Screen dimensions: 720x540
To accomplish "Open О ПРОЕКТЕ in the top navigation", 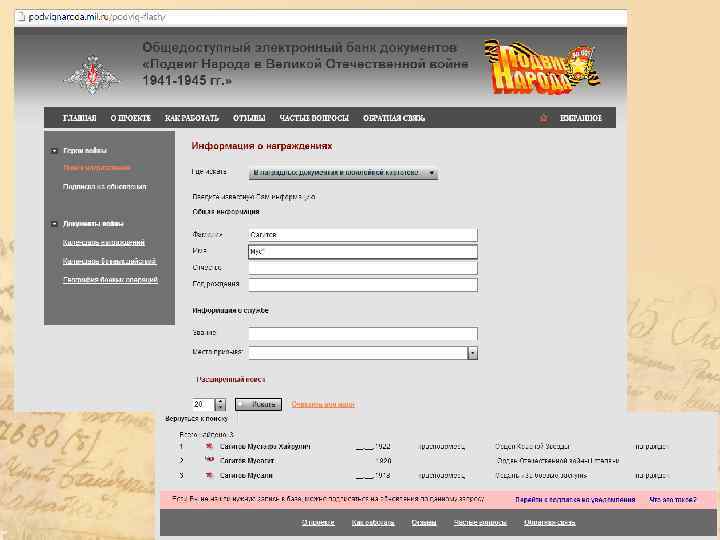I will 130,118.
